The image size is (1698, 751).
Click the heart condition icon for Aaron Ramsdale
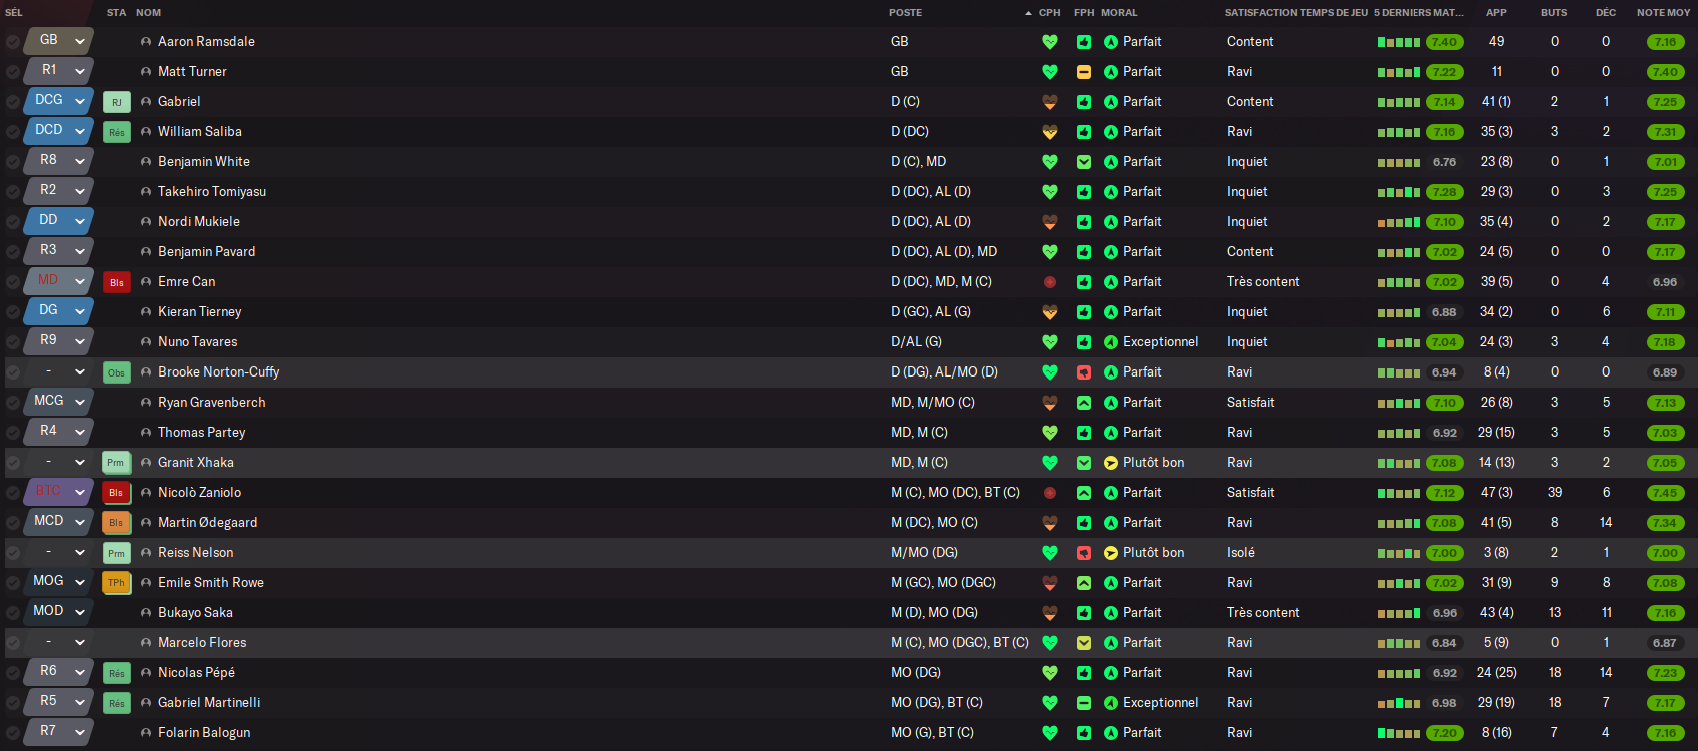[x=1050, y=42]
